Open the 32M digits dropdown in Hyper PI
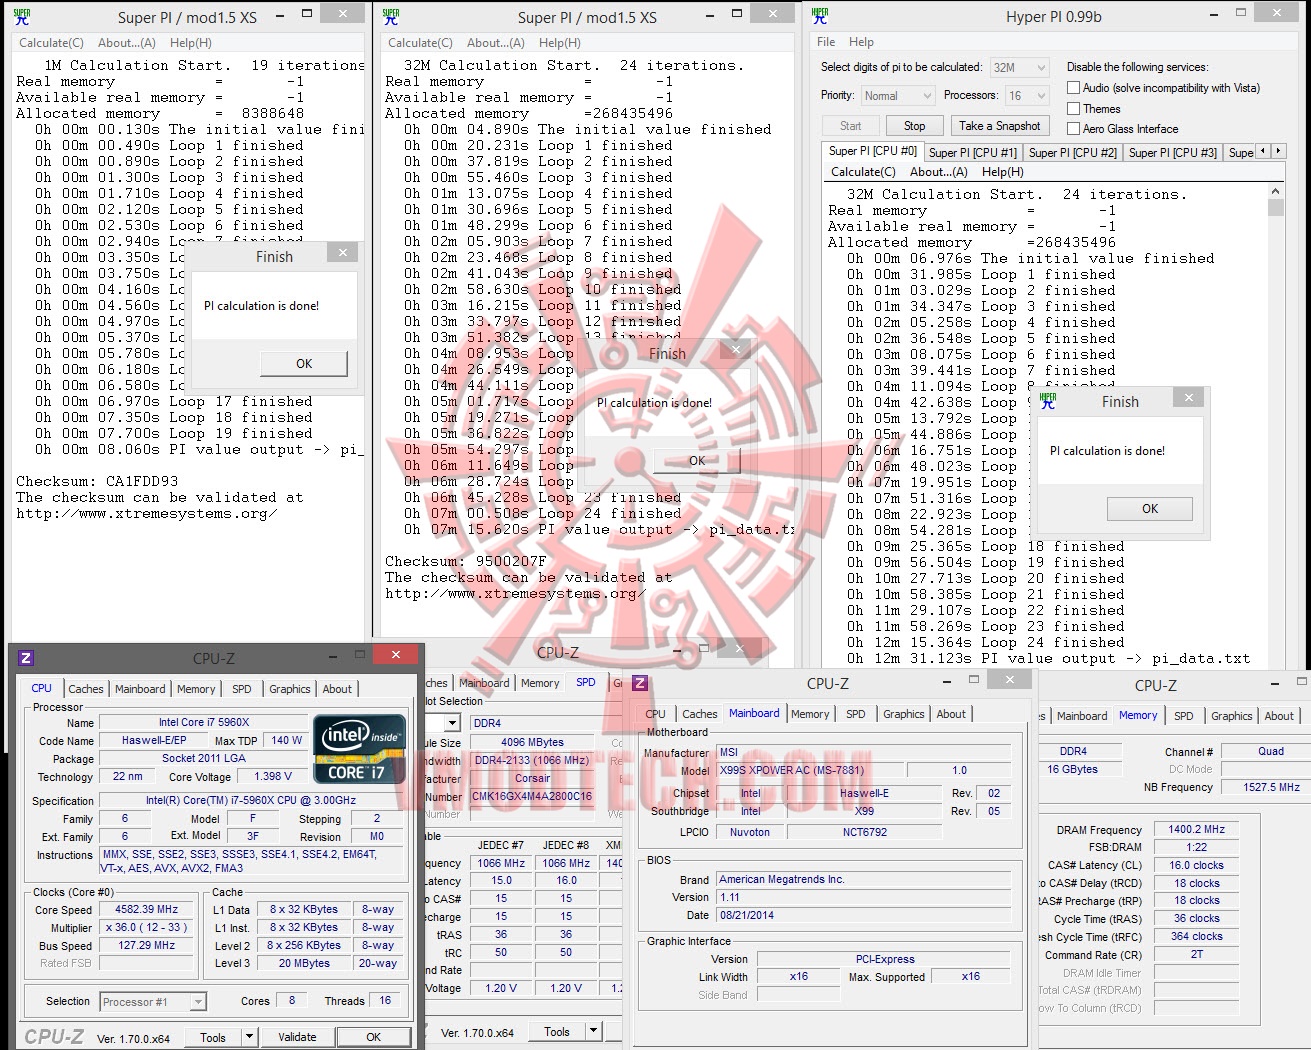 [1019, 67]
